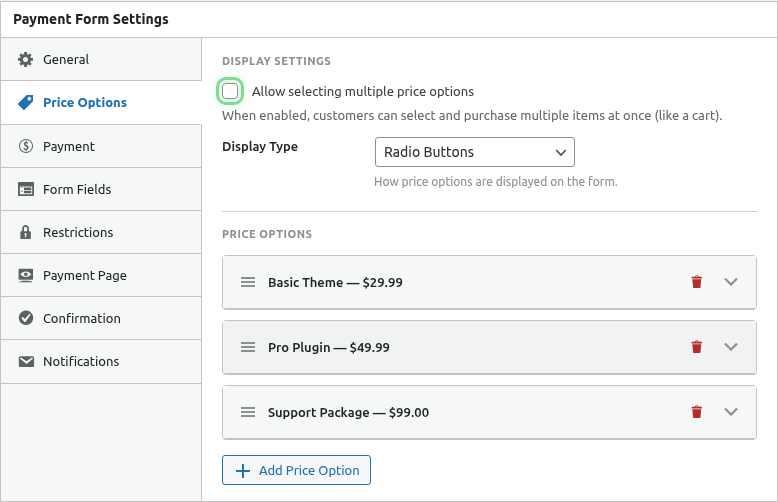Image resolution: width=778 pixels, height=502 pixels.
Task: Click 'How price options are displayed' help text
Action: pyautogui.click(x=496, y=182)
